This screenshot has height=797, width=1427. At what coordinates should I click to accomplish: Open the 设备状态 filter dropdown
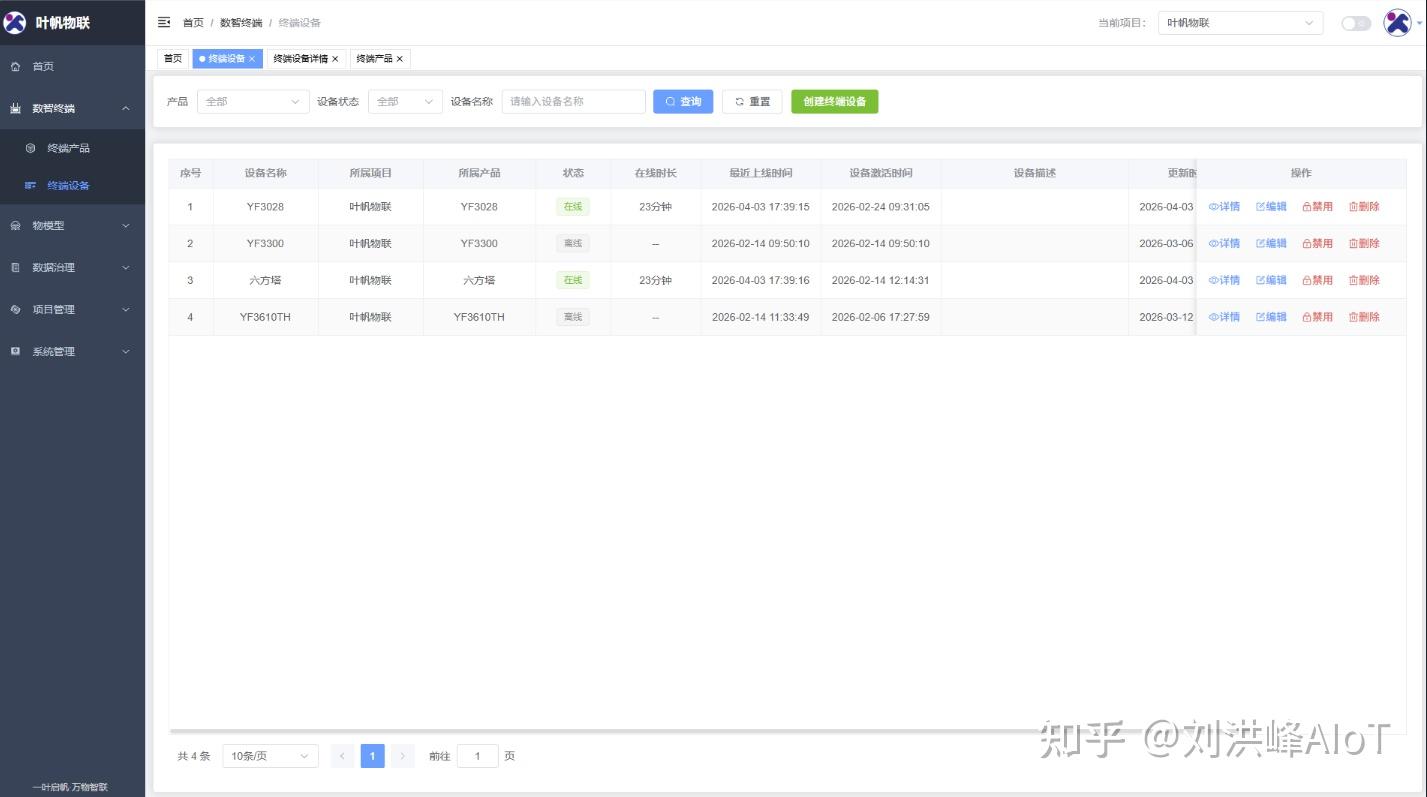pos(405,101)
